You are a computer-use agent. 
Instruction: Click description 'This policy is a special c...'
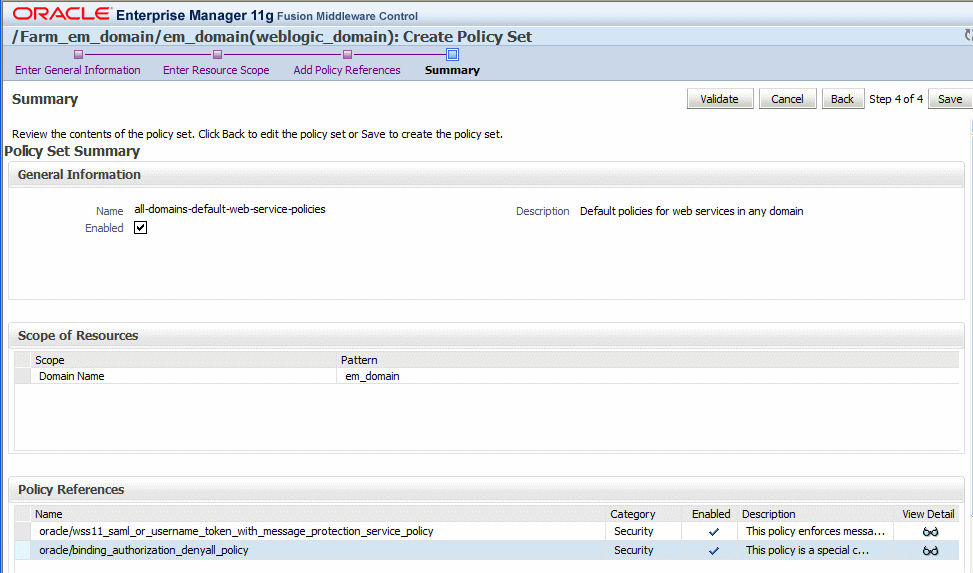[x=807, y=550]
